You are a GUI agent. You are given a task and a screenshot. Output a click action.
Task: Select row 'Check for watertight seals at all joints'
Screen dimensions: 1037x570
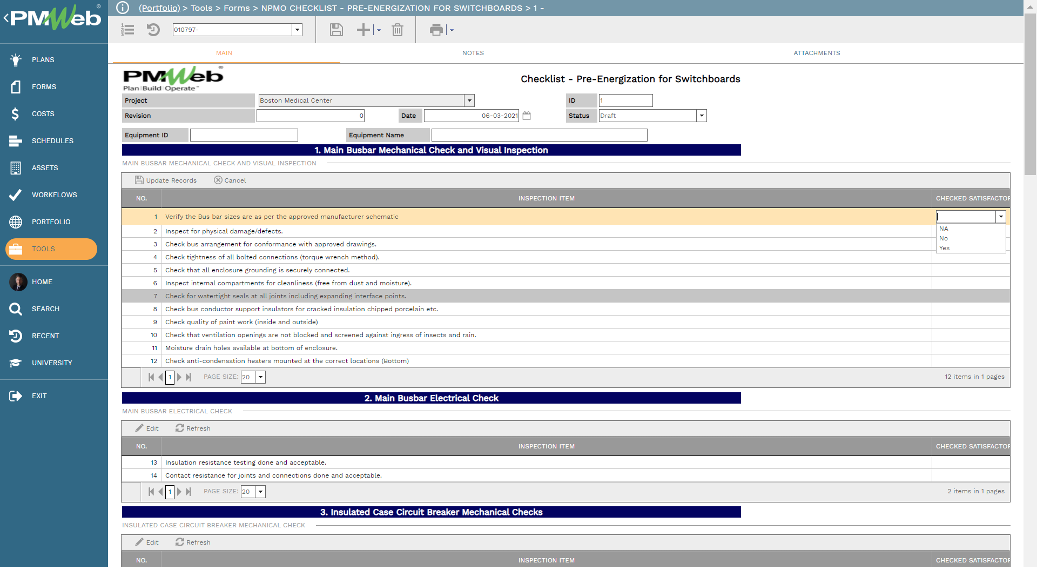(565, 296)
